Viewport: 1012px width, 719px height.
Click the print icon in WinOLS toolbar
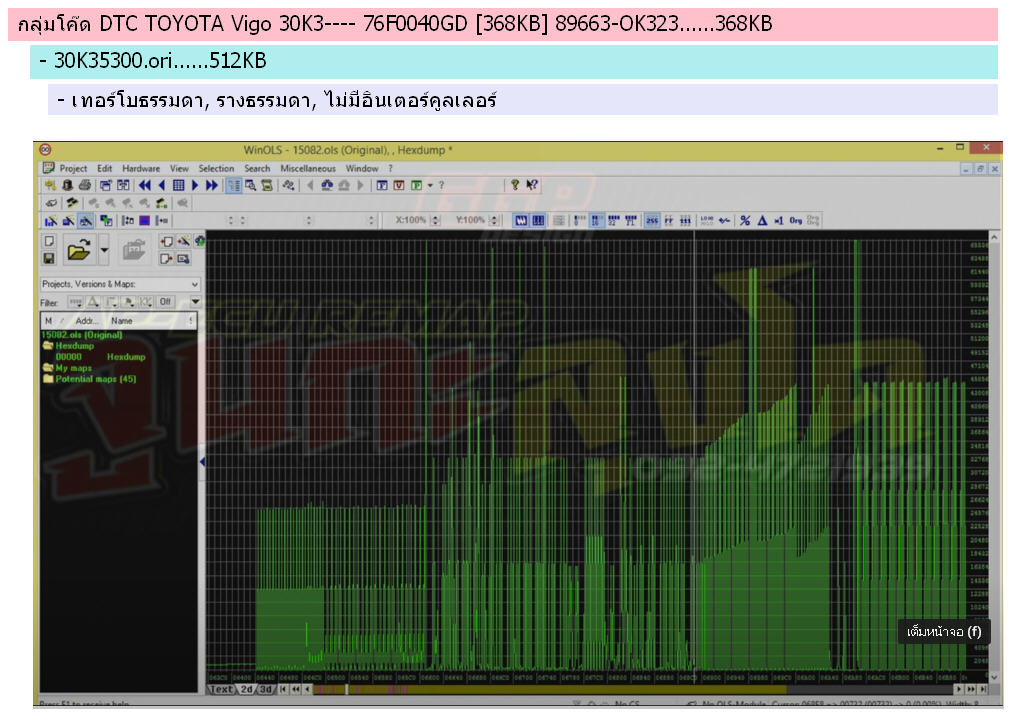click(84, 185)
